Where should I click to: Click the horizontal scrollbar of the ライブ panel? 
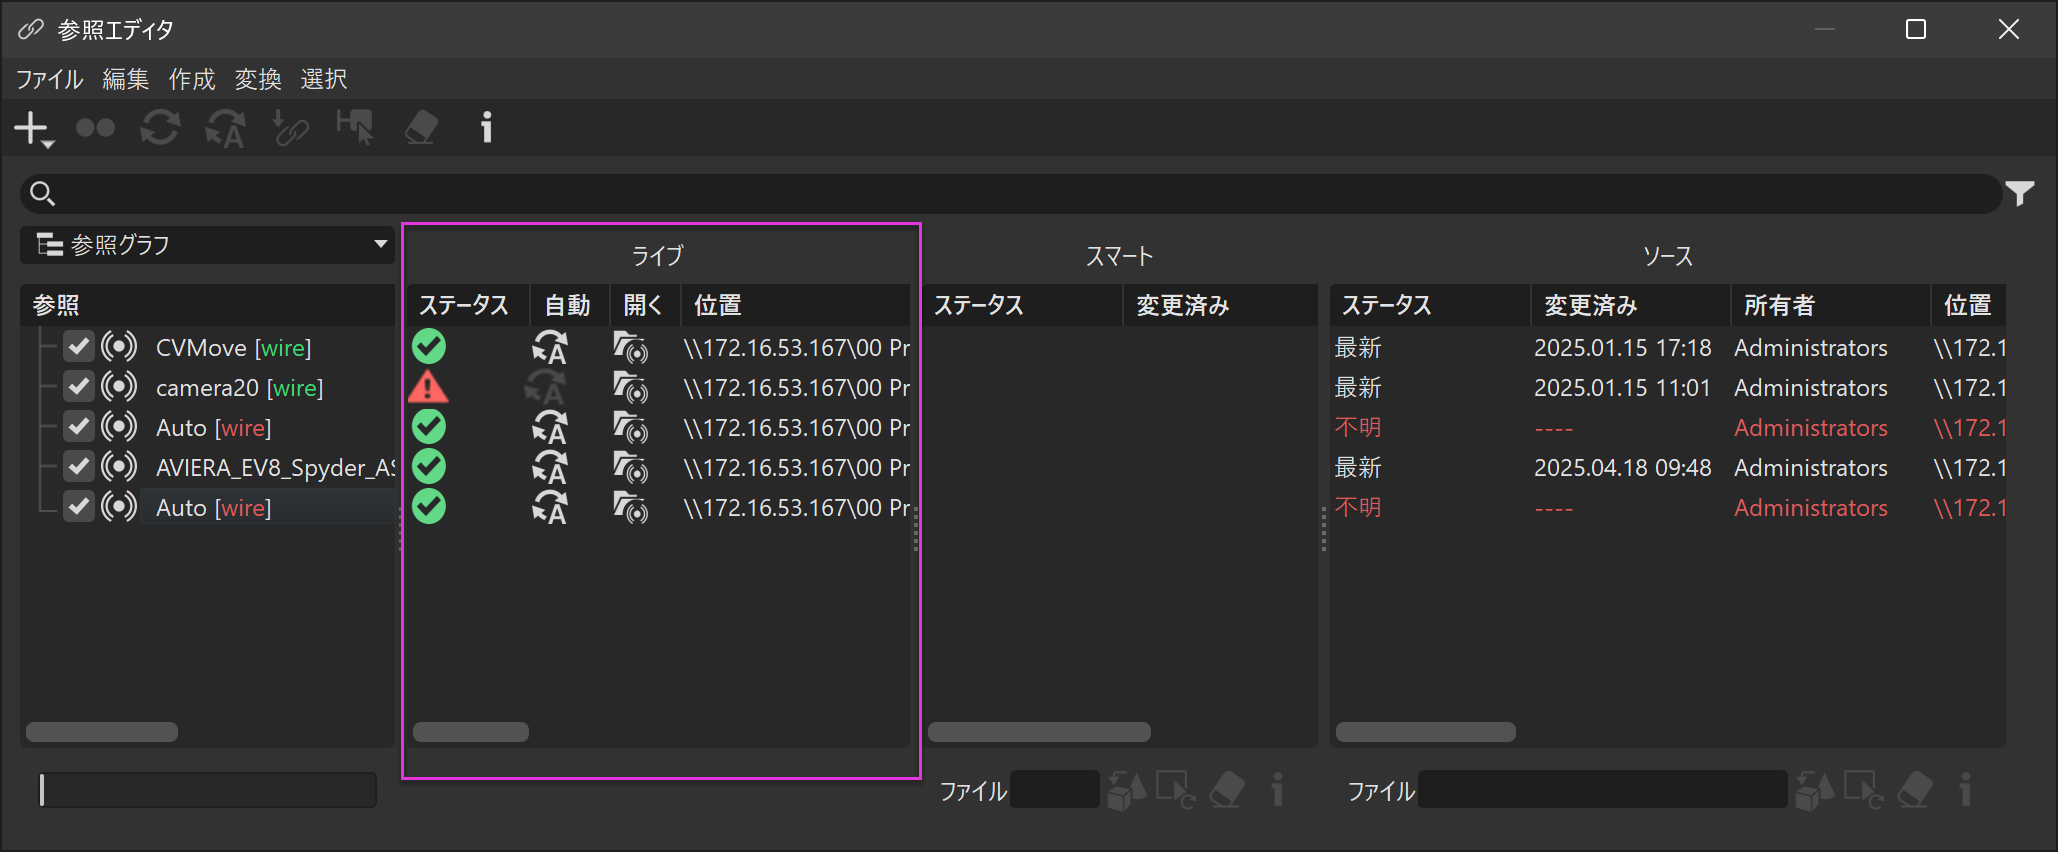pos(471,732)
